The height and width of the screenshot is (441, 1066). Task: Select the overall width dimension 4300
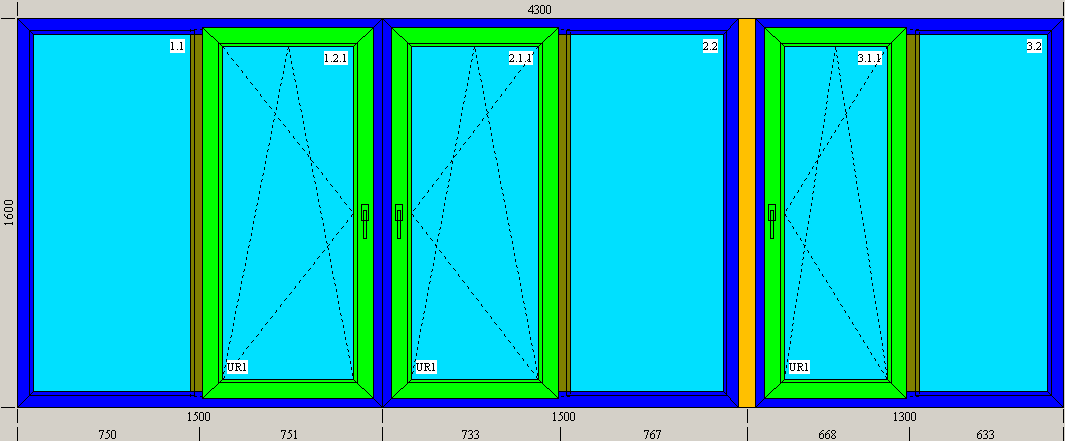539,9
